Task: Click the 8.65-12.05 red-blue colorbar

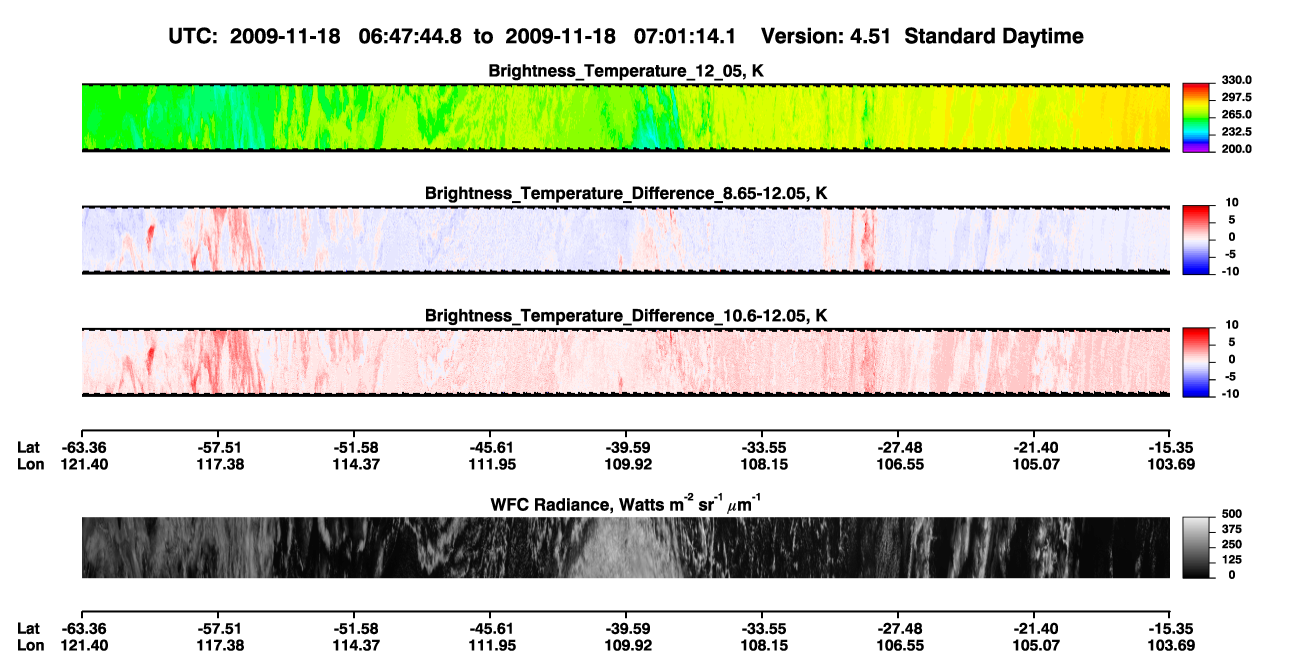Action: click(1196, 240)
